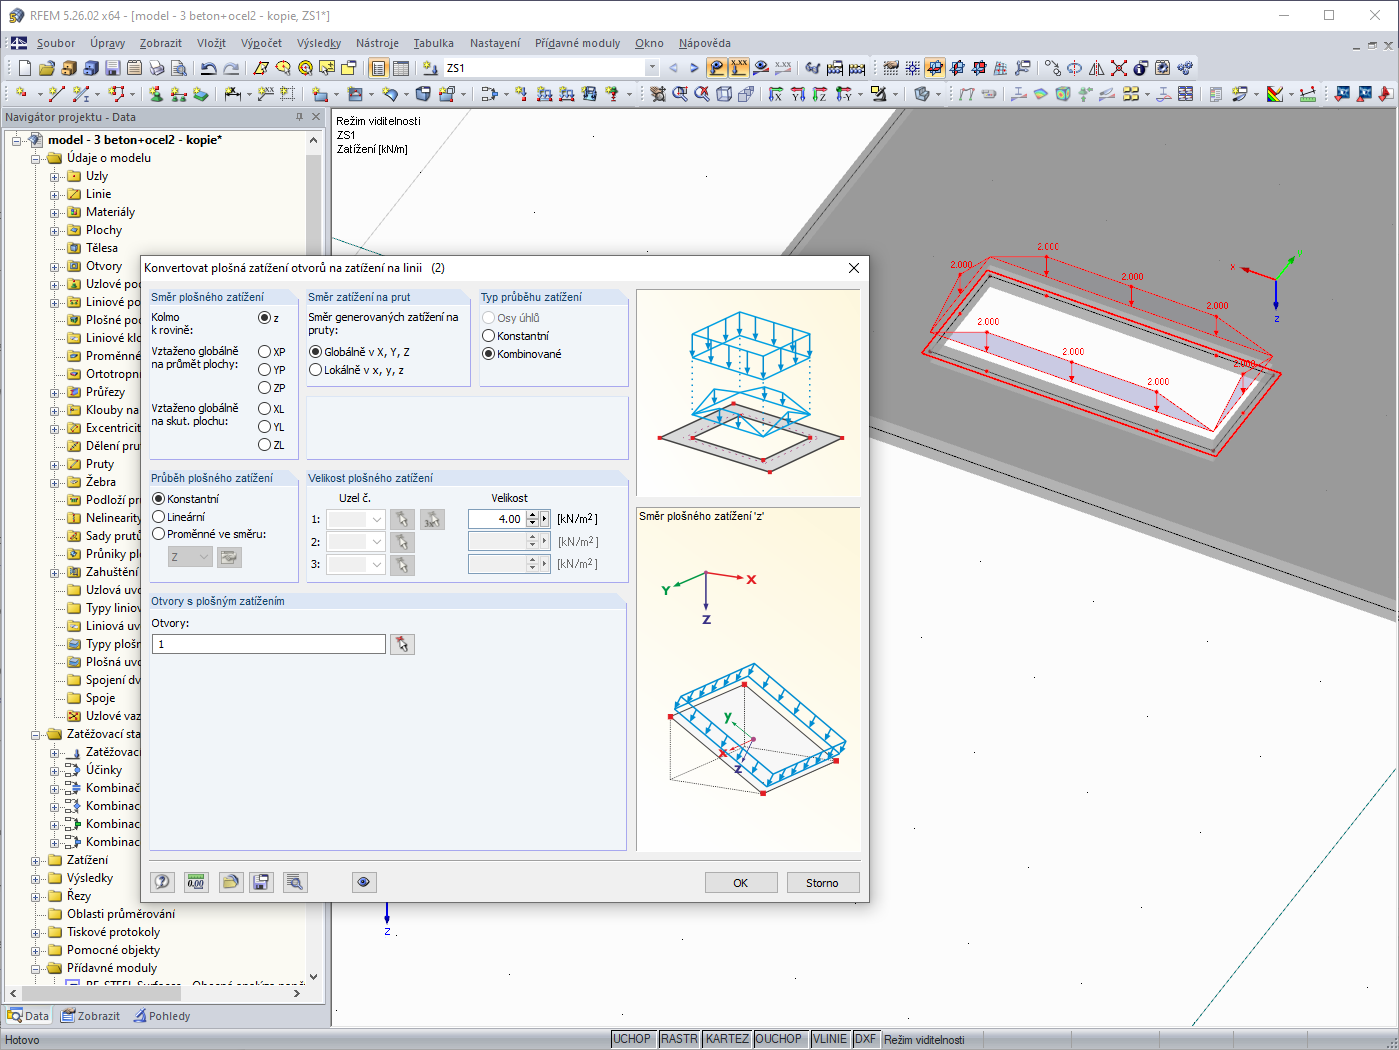Open the 'Přídavné moduly' menu

(x=577, y=43)
